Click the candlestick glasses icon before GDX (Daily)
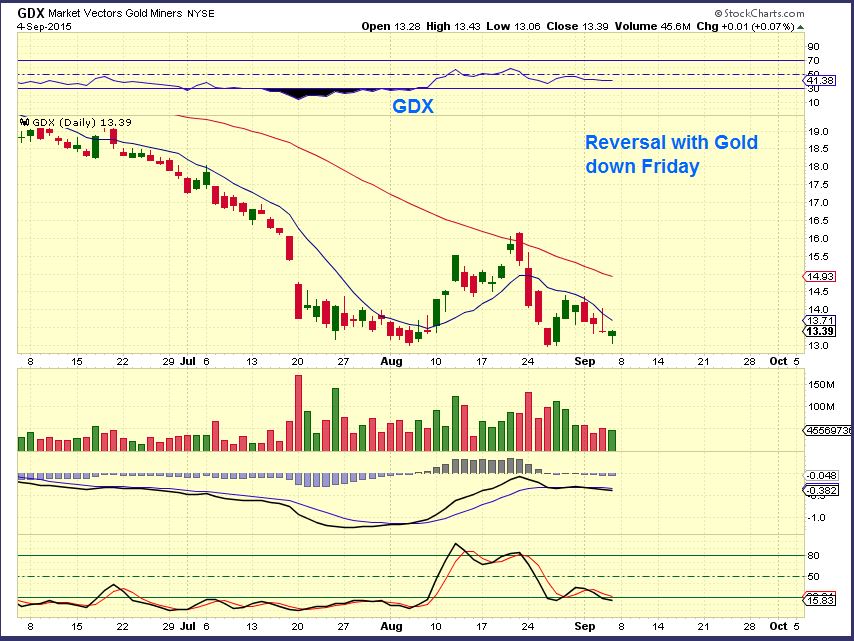This screenshot has width=854, height=641. point(24,122)
